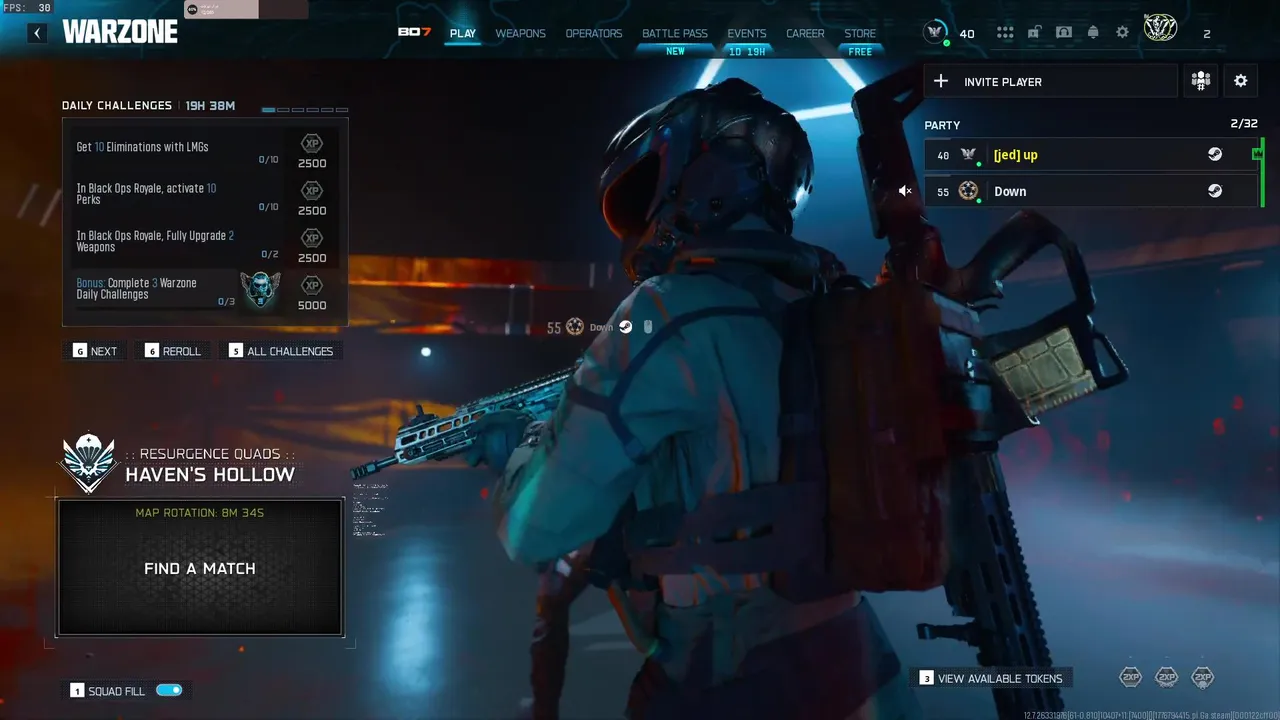This screenshot has width=1280, height=720.
Task: Open the Operators tab
Action: click(x=594, y=33)
